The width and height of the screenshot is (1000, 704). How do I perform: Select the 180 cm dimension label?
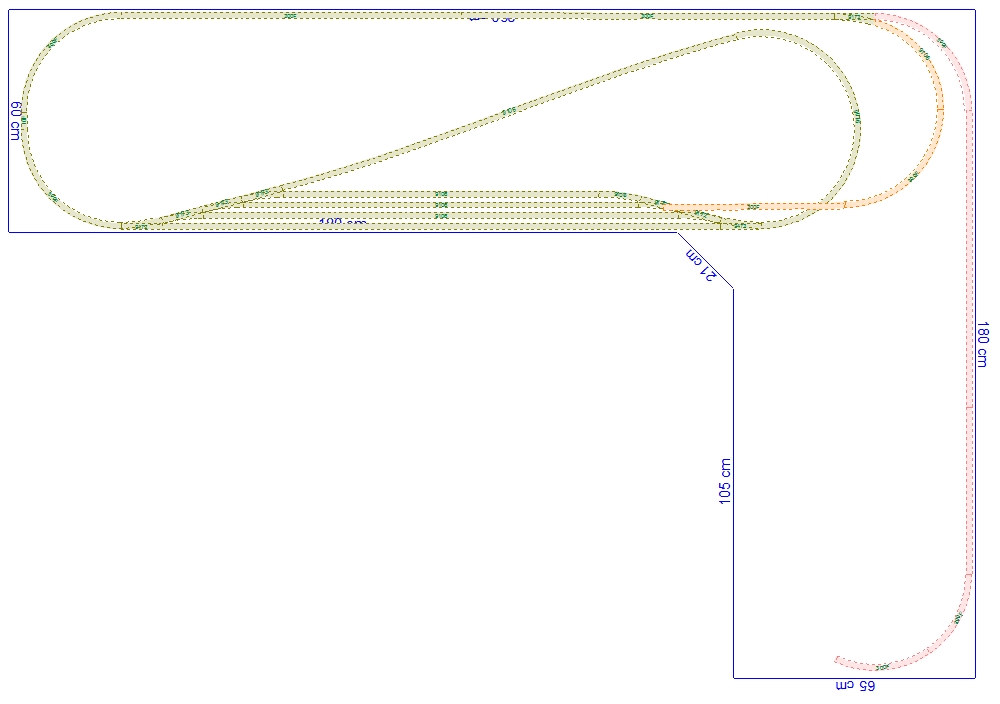(x=983, y=345)
